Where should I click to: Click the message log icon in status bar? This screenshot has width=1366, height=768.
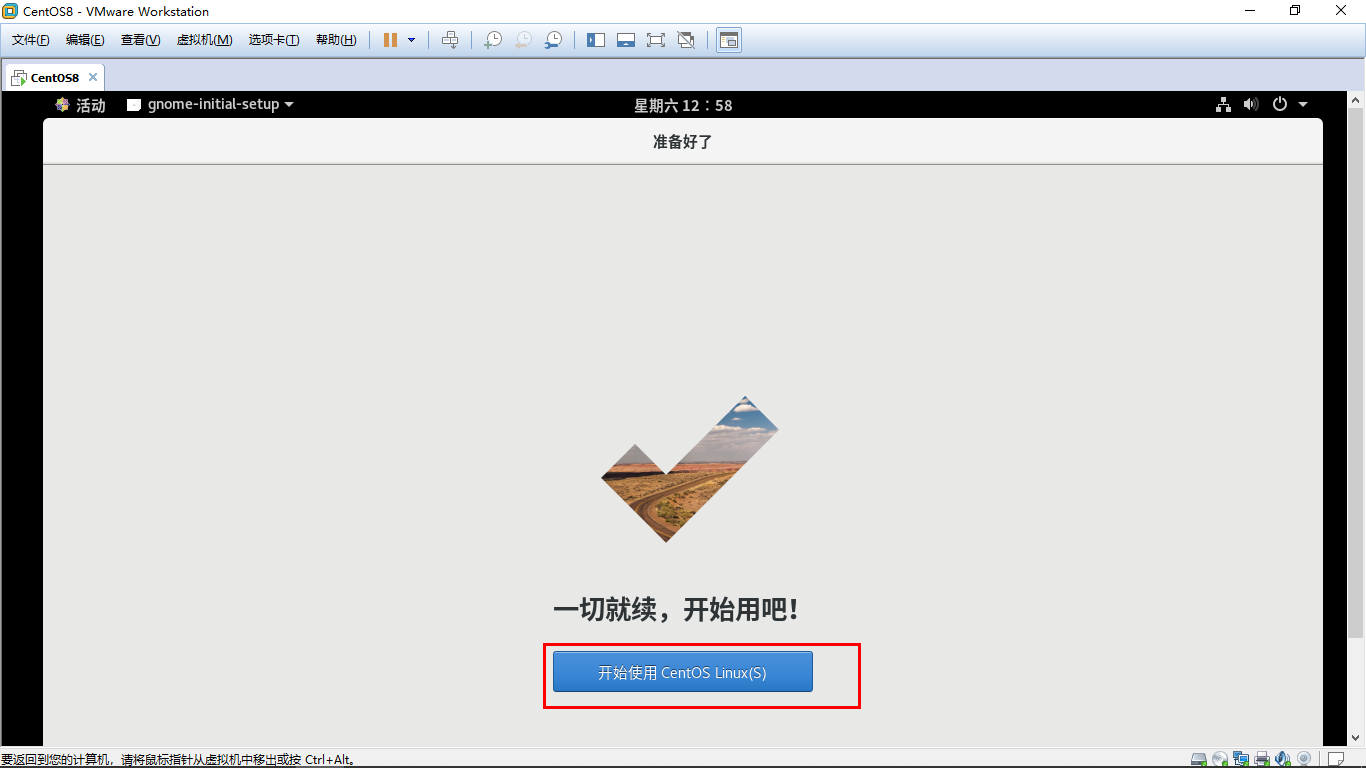click(1335, 759)
